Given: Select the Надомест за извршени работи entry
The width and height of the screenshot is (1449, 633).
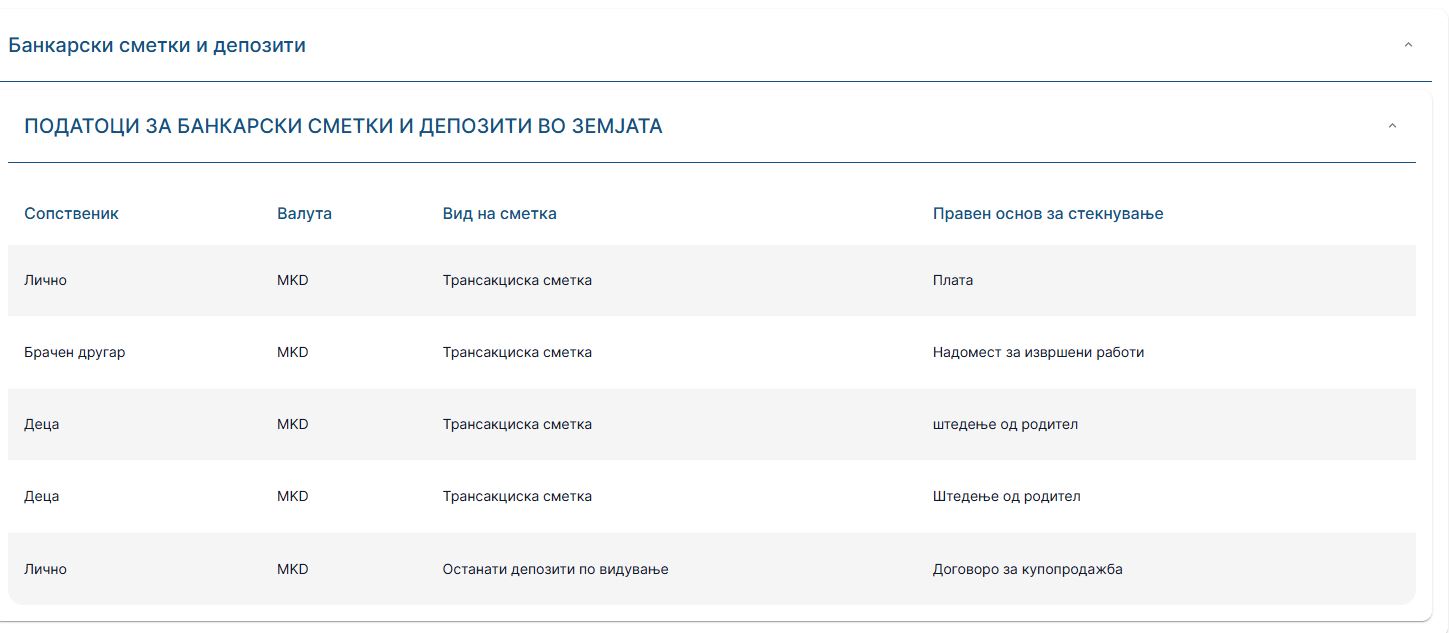Looking at the screenshot, I should 1038,352.
